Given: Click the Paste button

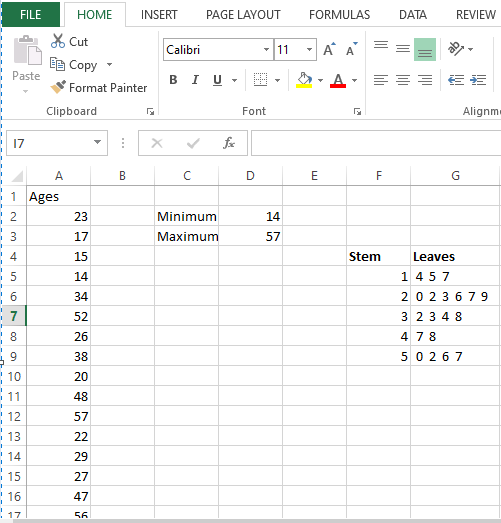Looking at the screenshot, I should coord(26,64).
